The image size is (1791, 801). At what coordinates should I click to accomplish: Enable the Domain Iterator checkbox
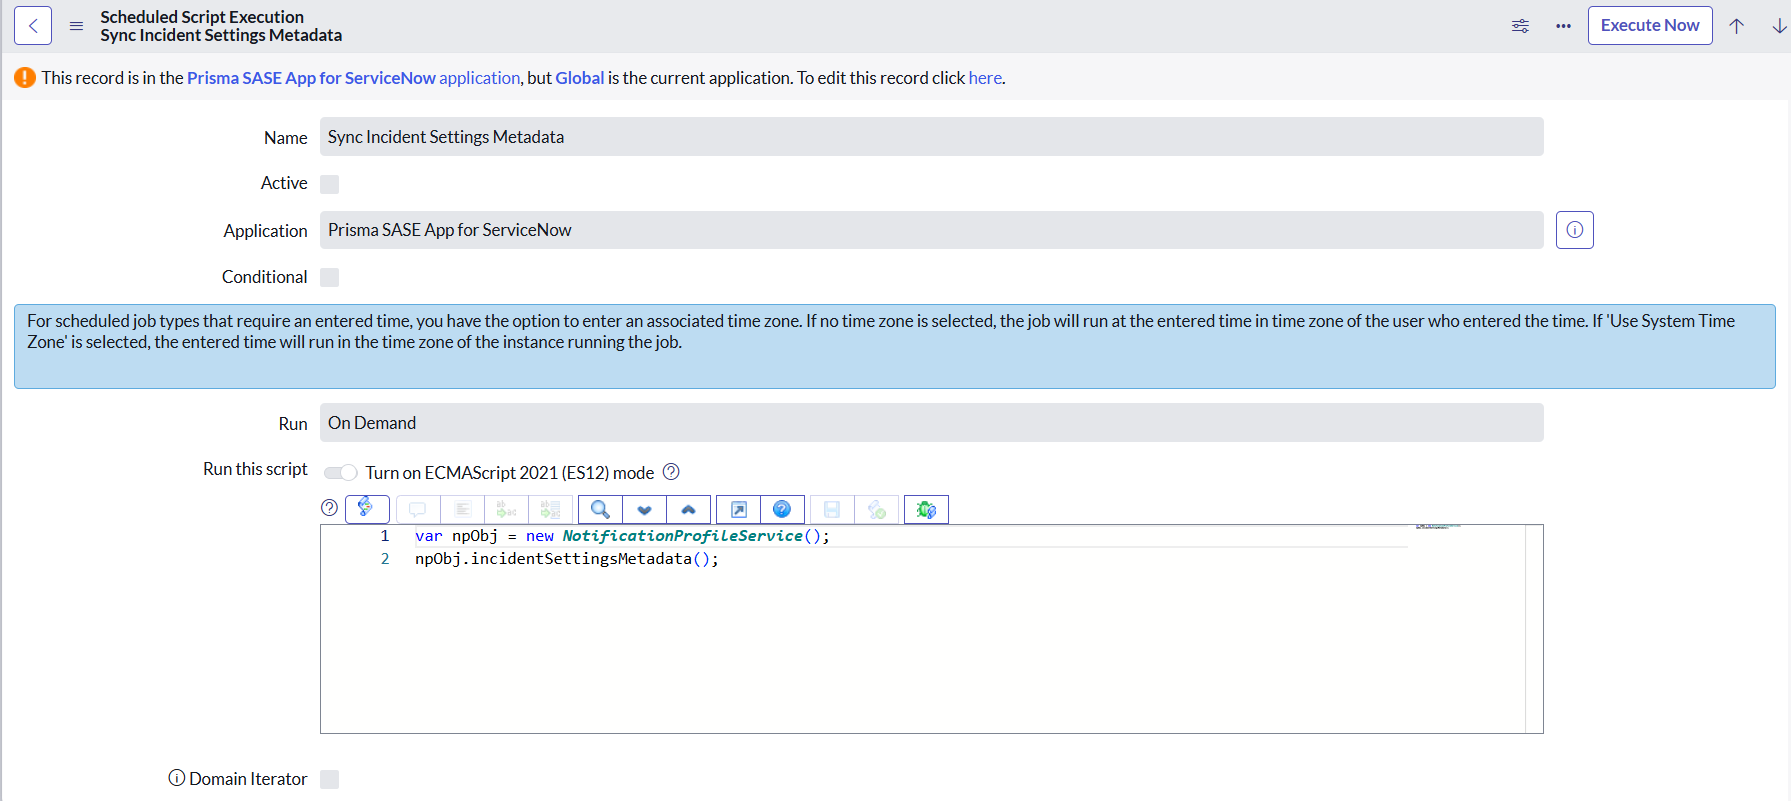(329, 779)
